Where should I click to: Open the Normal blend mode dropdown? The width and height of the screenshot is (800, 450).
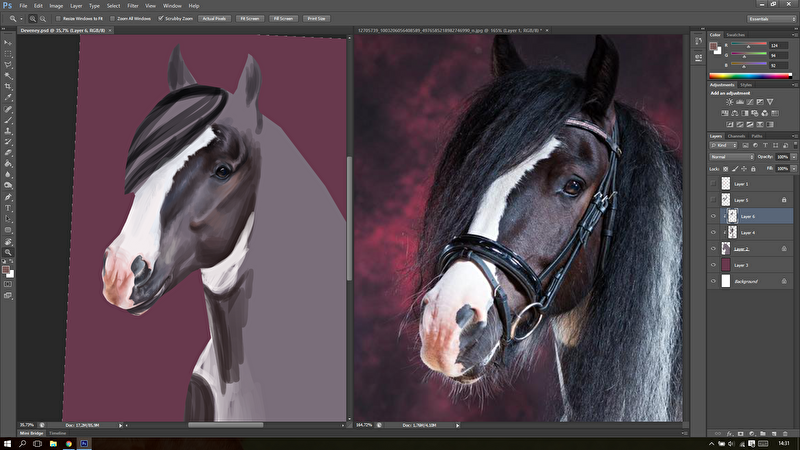coord(732,157)
